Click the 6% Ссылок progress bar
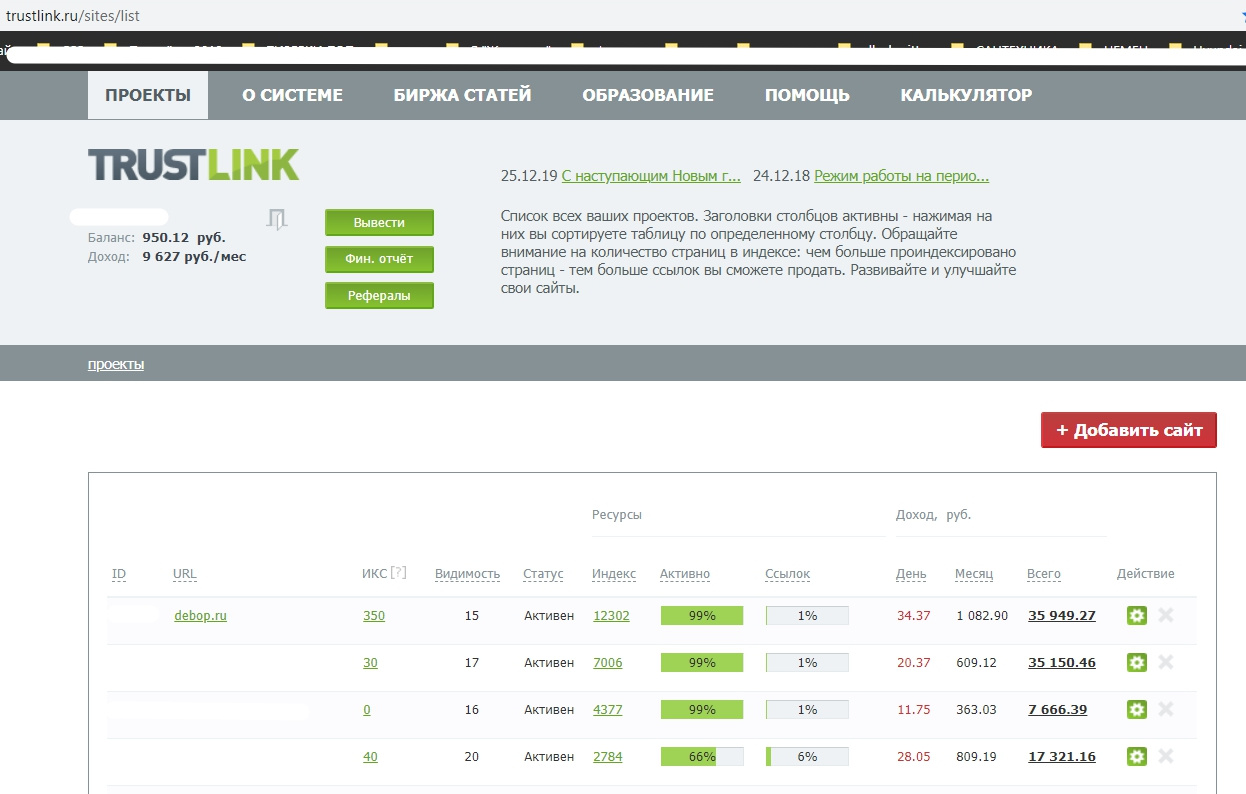Screen dimensions: 1246x794 point(807,757)
